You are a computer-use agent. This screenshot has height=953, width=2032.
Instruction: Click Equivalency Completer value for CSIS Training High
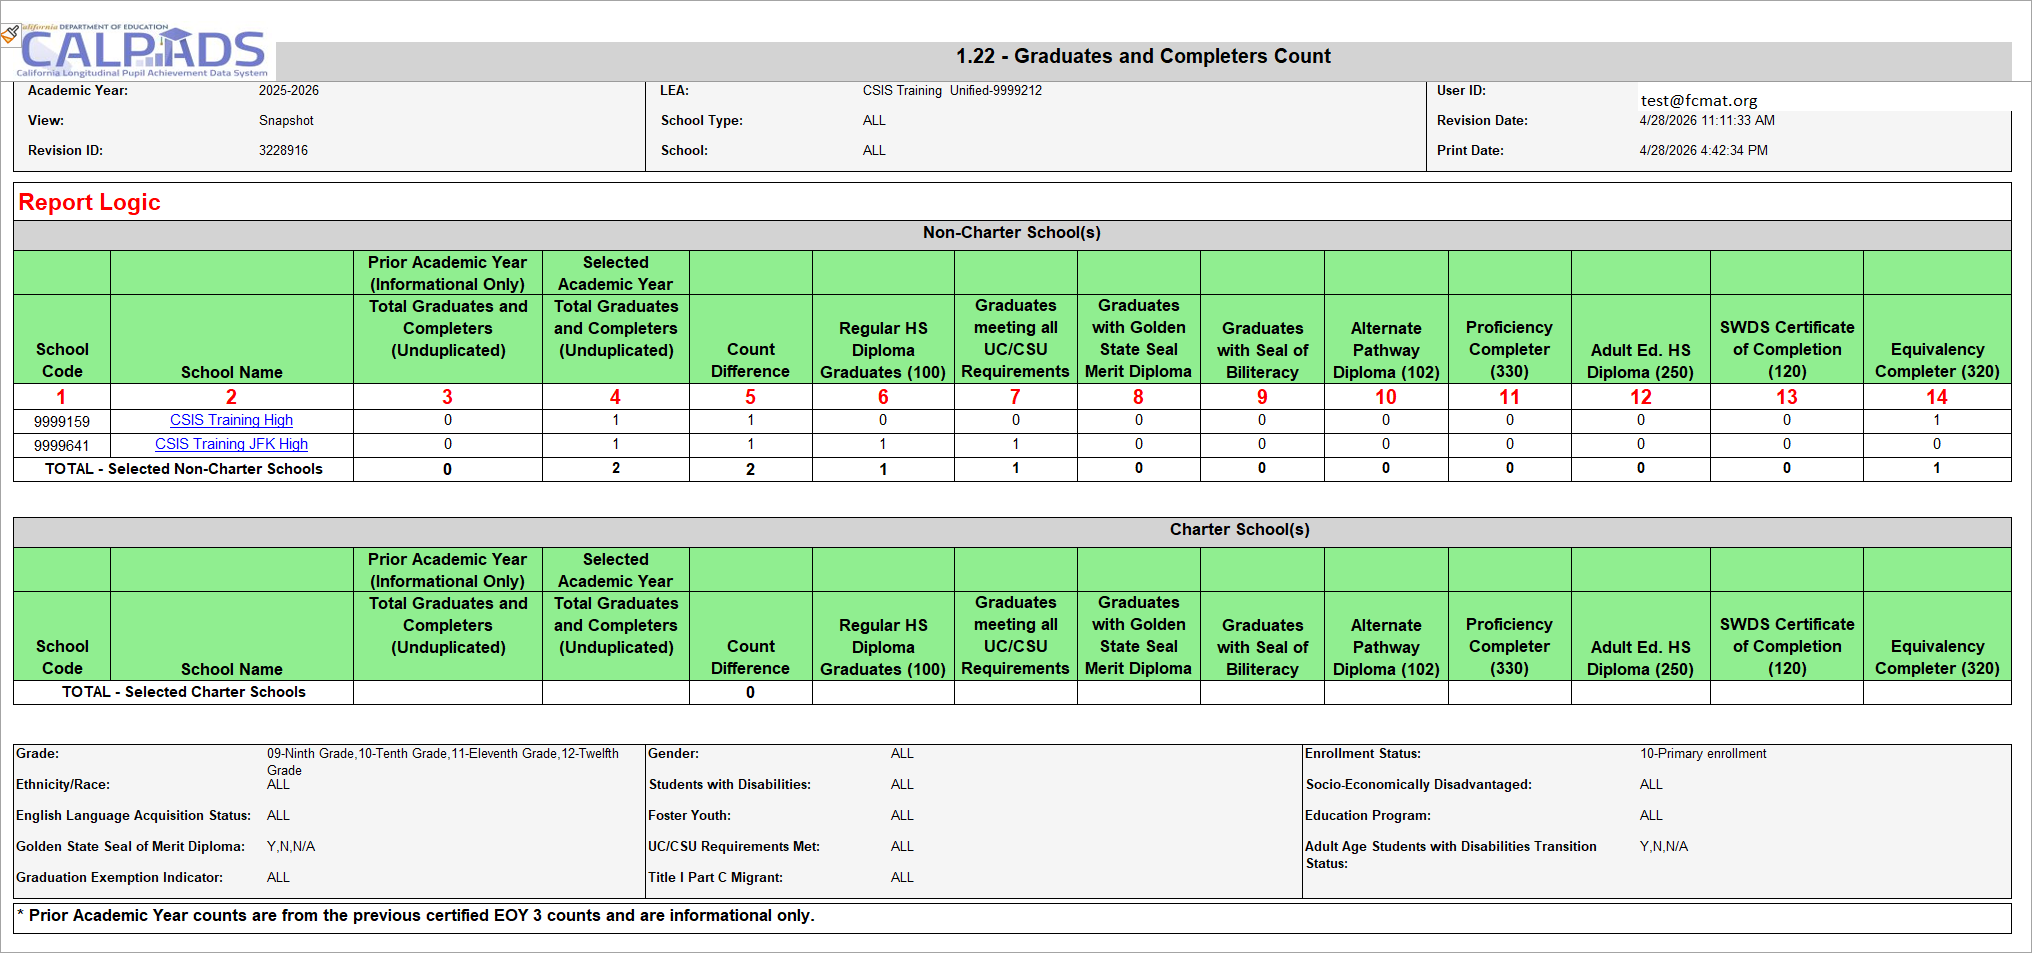1937,420
